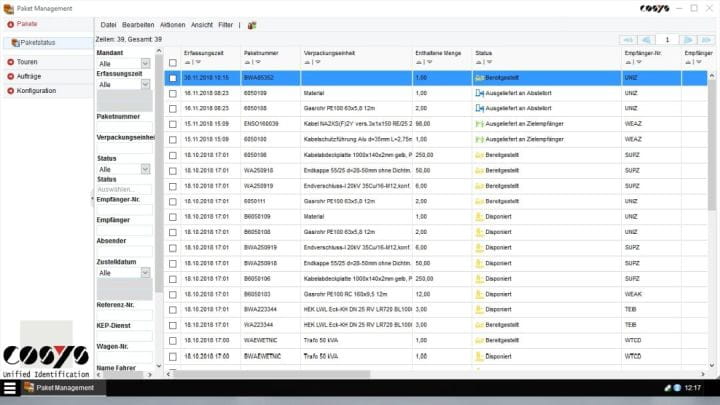Open the Bearbeiten menu
The image size is (720, 405).
(x=138, y=25)
